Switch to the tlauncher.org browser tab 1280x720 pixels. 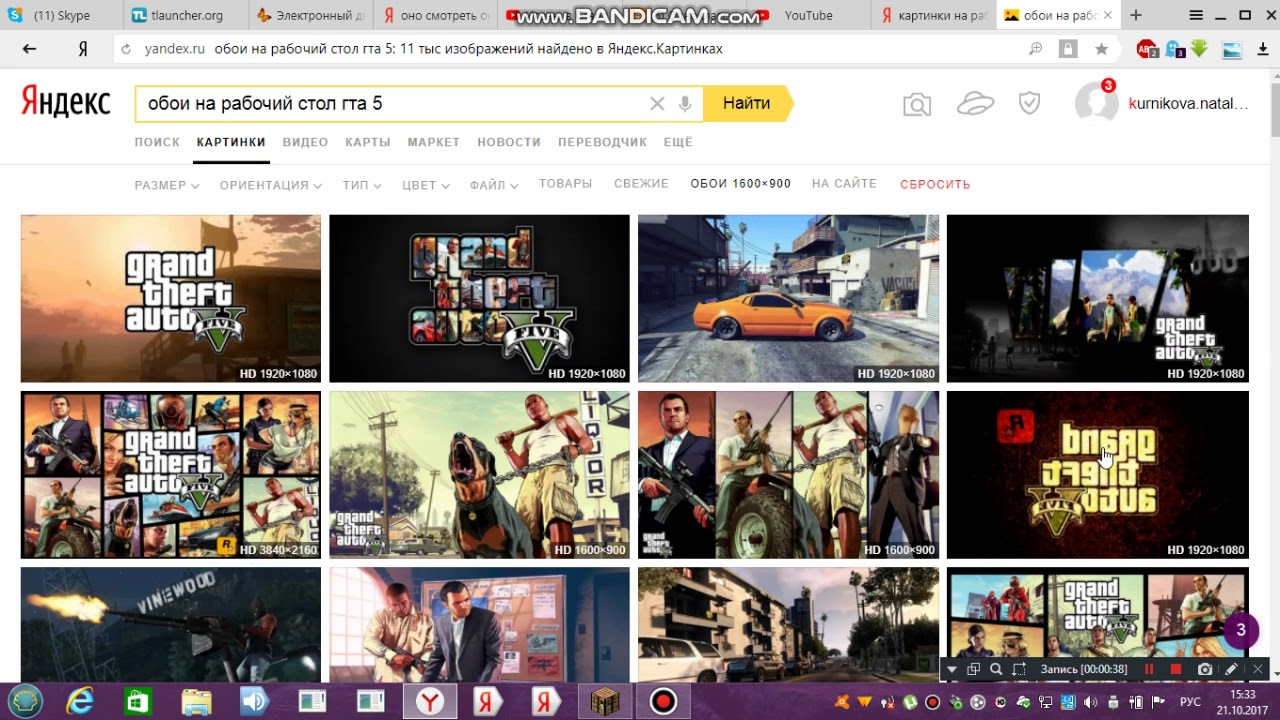tap(187, 15)
